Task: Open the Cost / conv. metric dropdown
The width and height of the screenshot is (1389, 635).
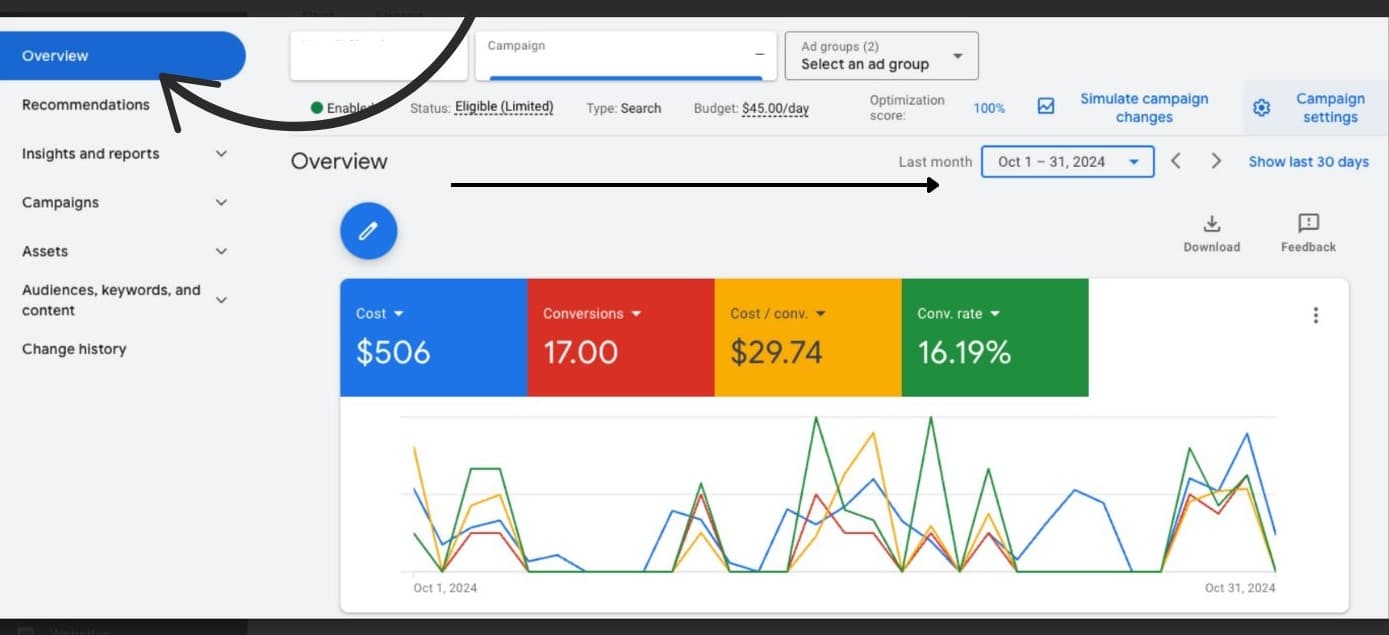Action: (x=778, y=314)
